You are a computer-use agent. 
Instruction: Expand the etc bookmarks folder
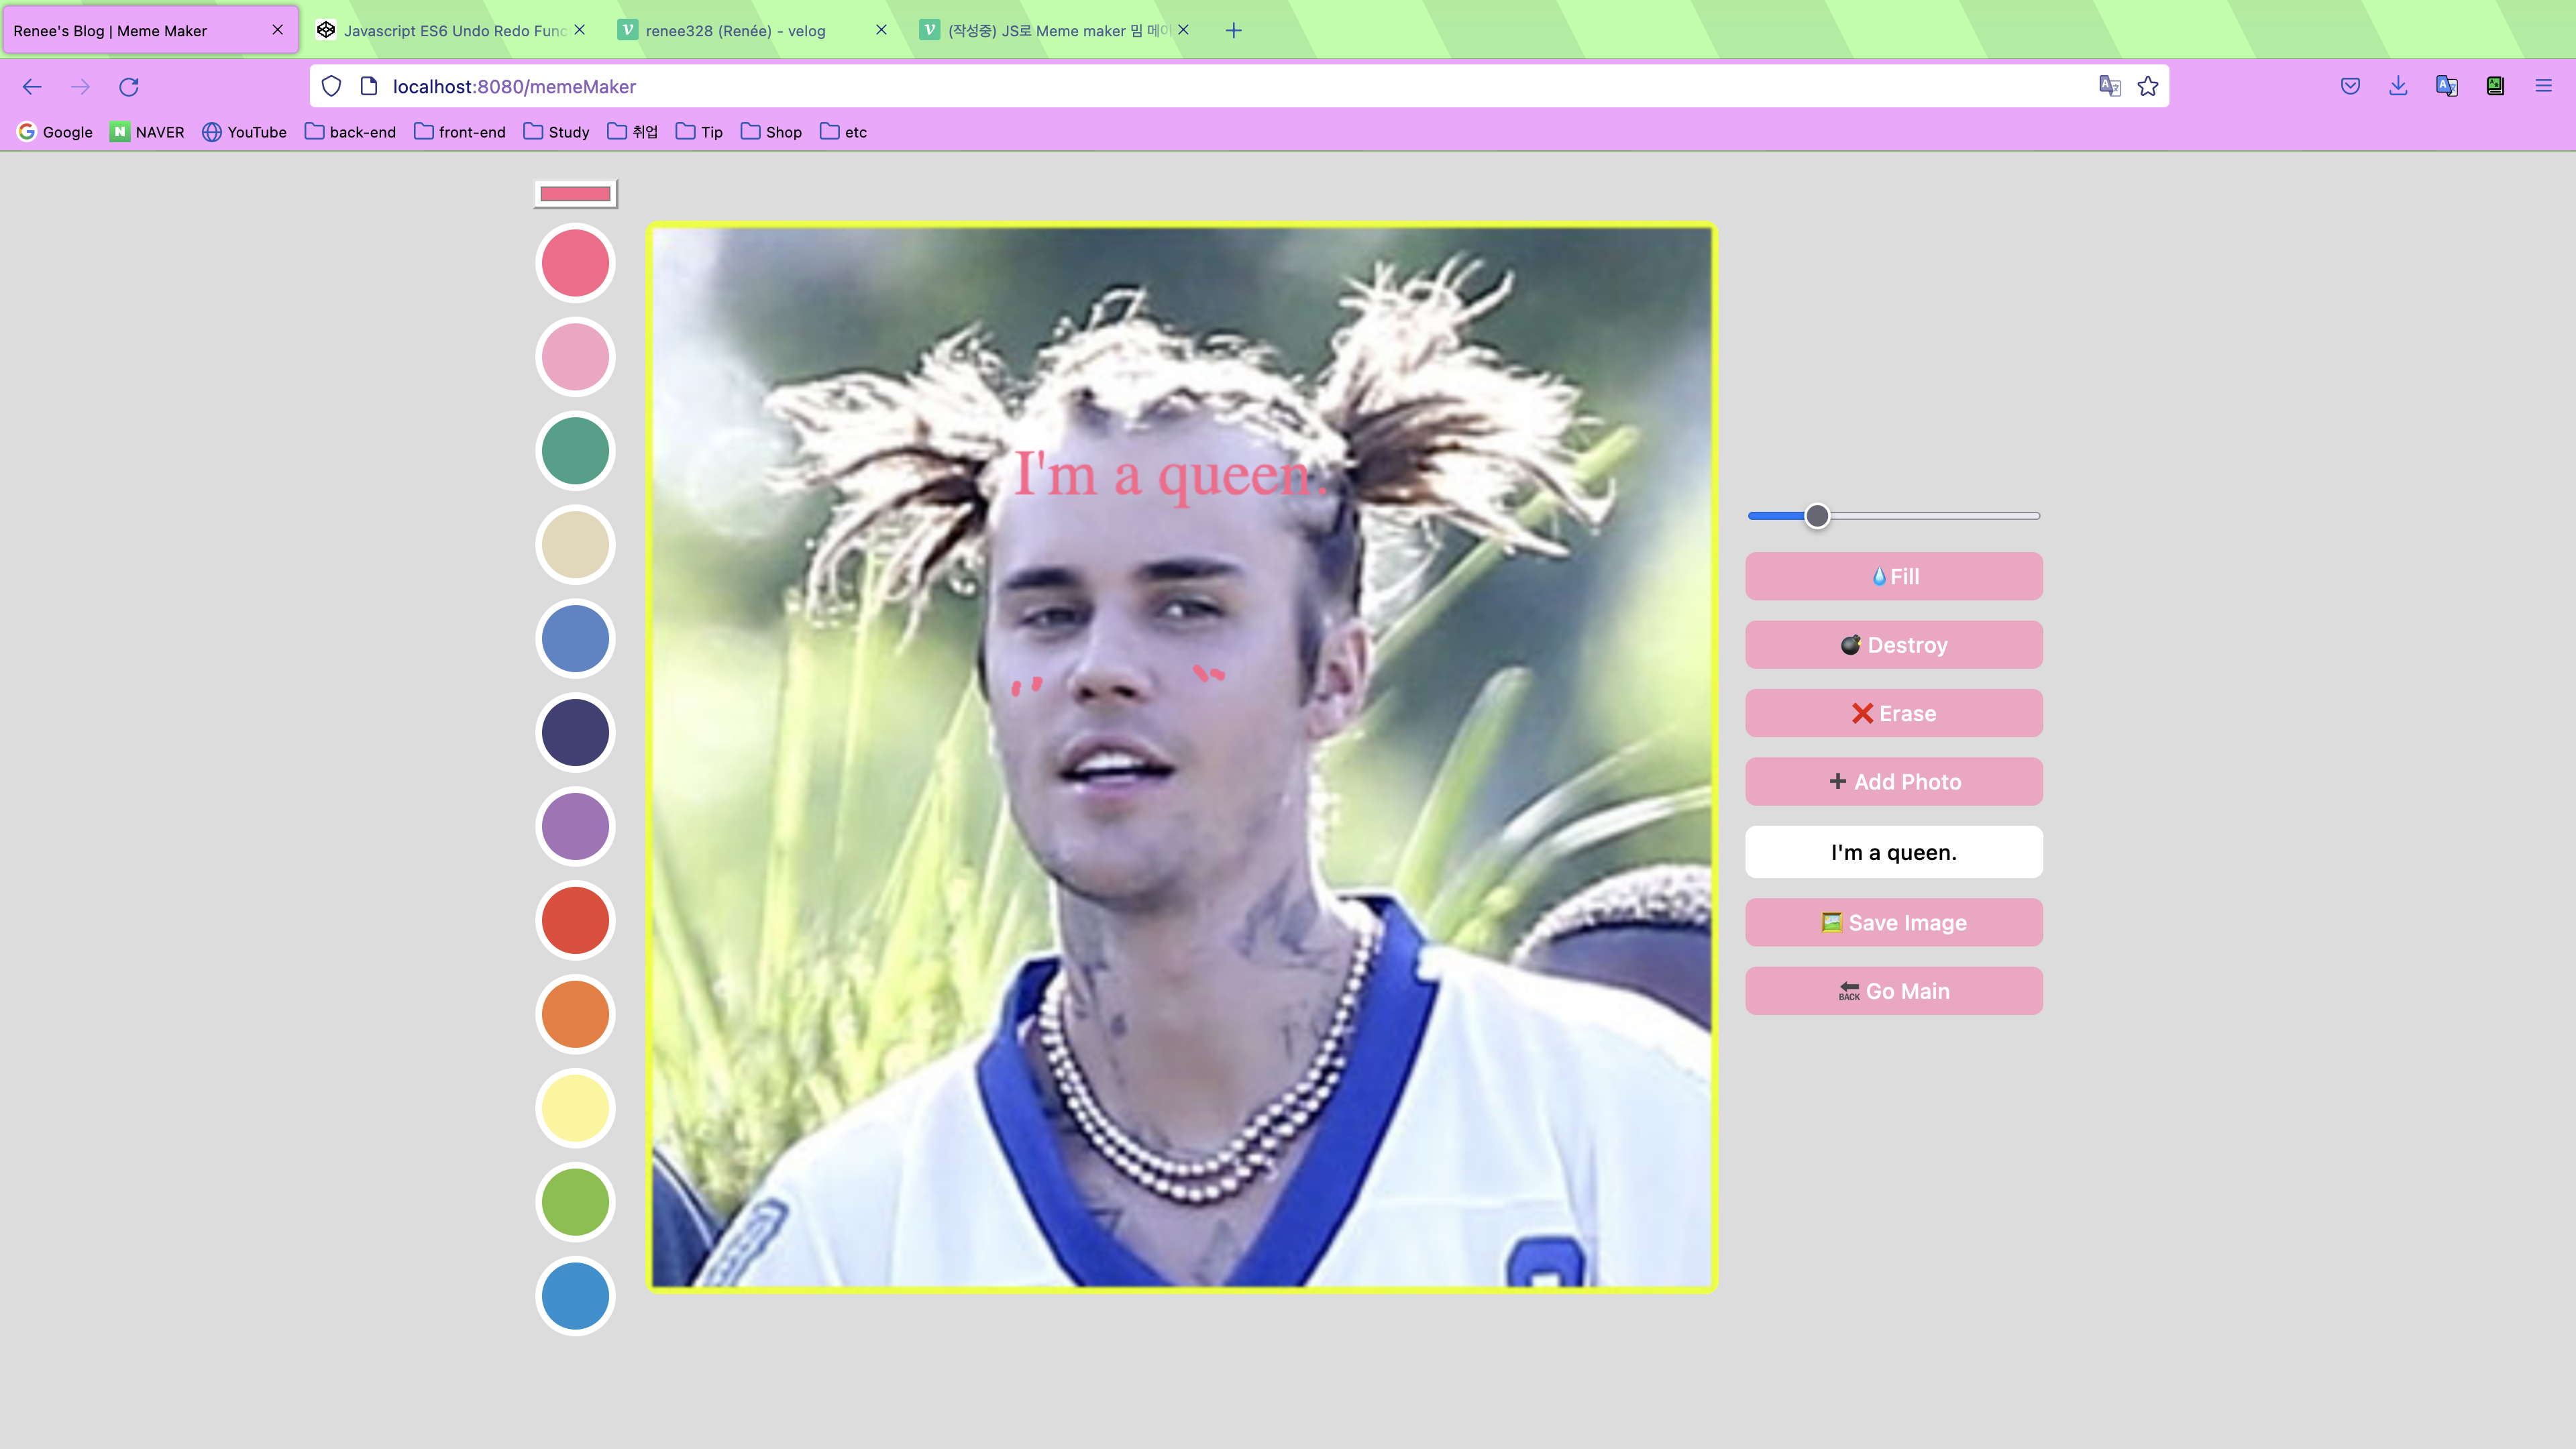tap(843, 132)
